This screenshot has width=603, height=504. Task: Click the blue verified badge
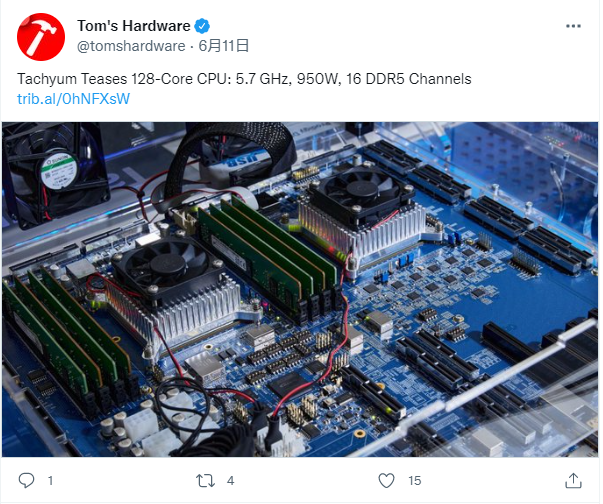[202, 26]
